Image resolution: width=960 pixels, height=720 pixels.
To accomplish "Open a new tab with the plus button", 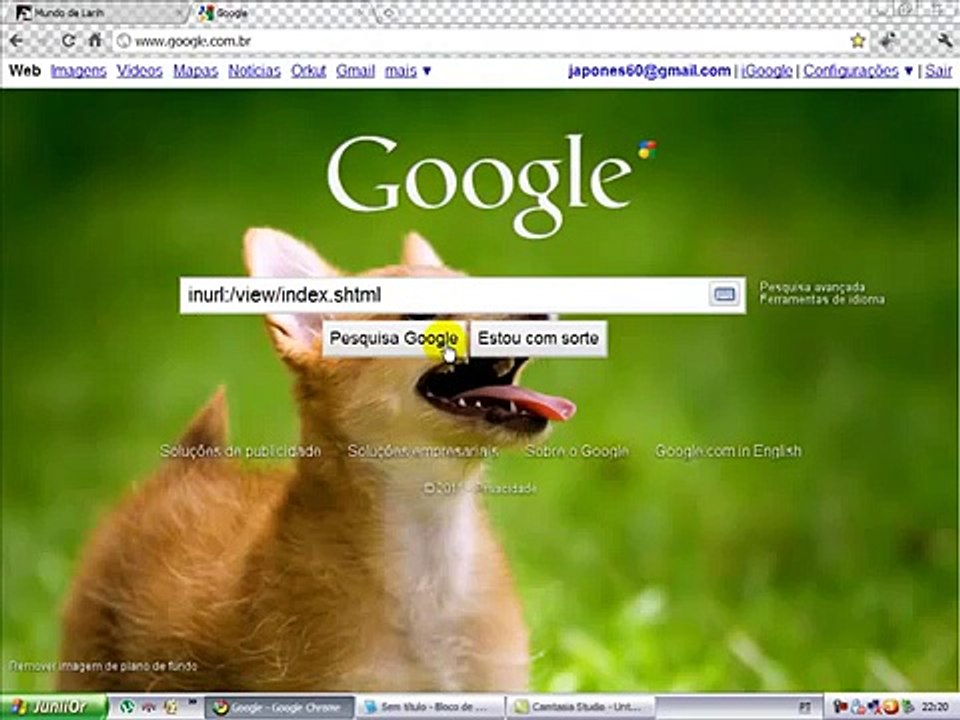I will [389, 12].
